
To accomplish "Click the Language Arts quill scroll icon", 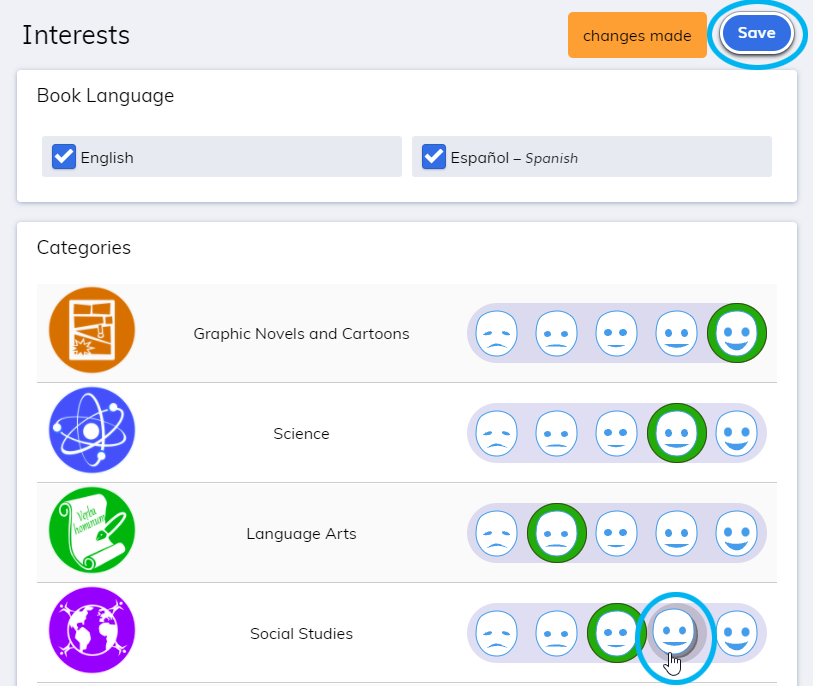I will click(x=91, y=533).
